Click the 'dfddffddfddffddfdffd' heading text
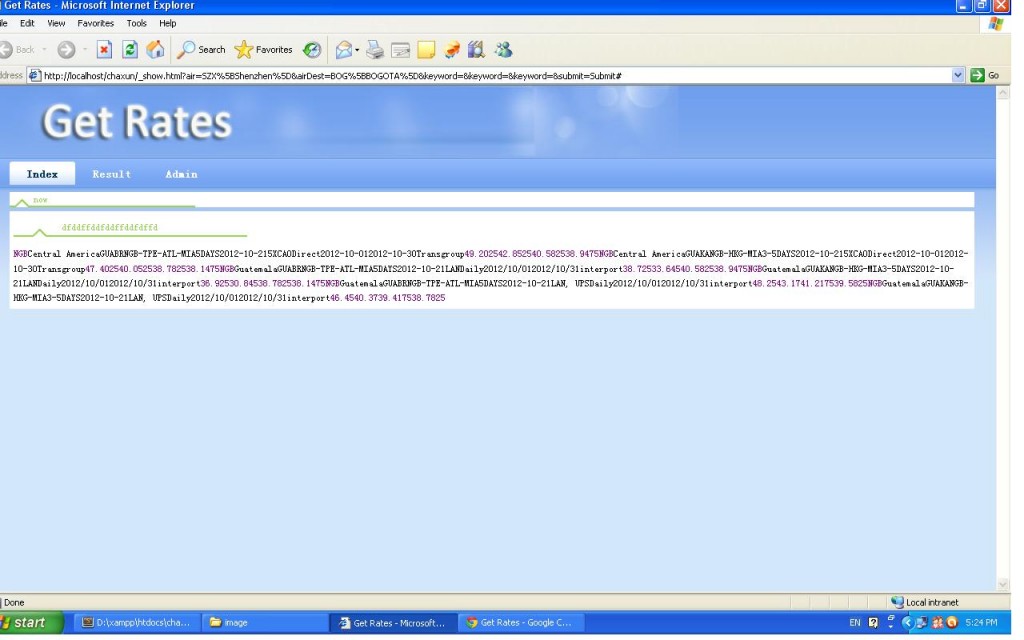1024x640 pixels. [110, 227]
